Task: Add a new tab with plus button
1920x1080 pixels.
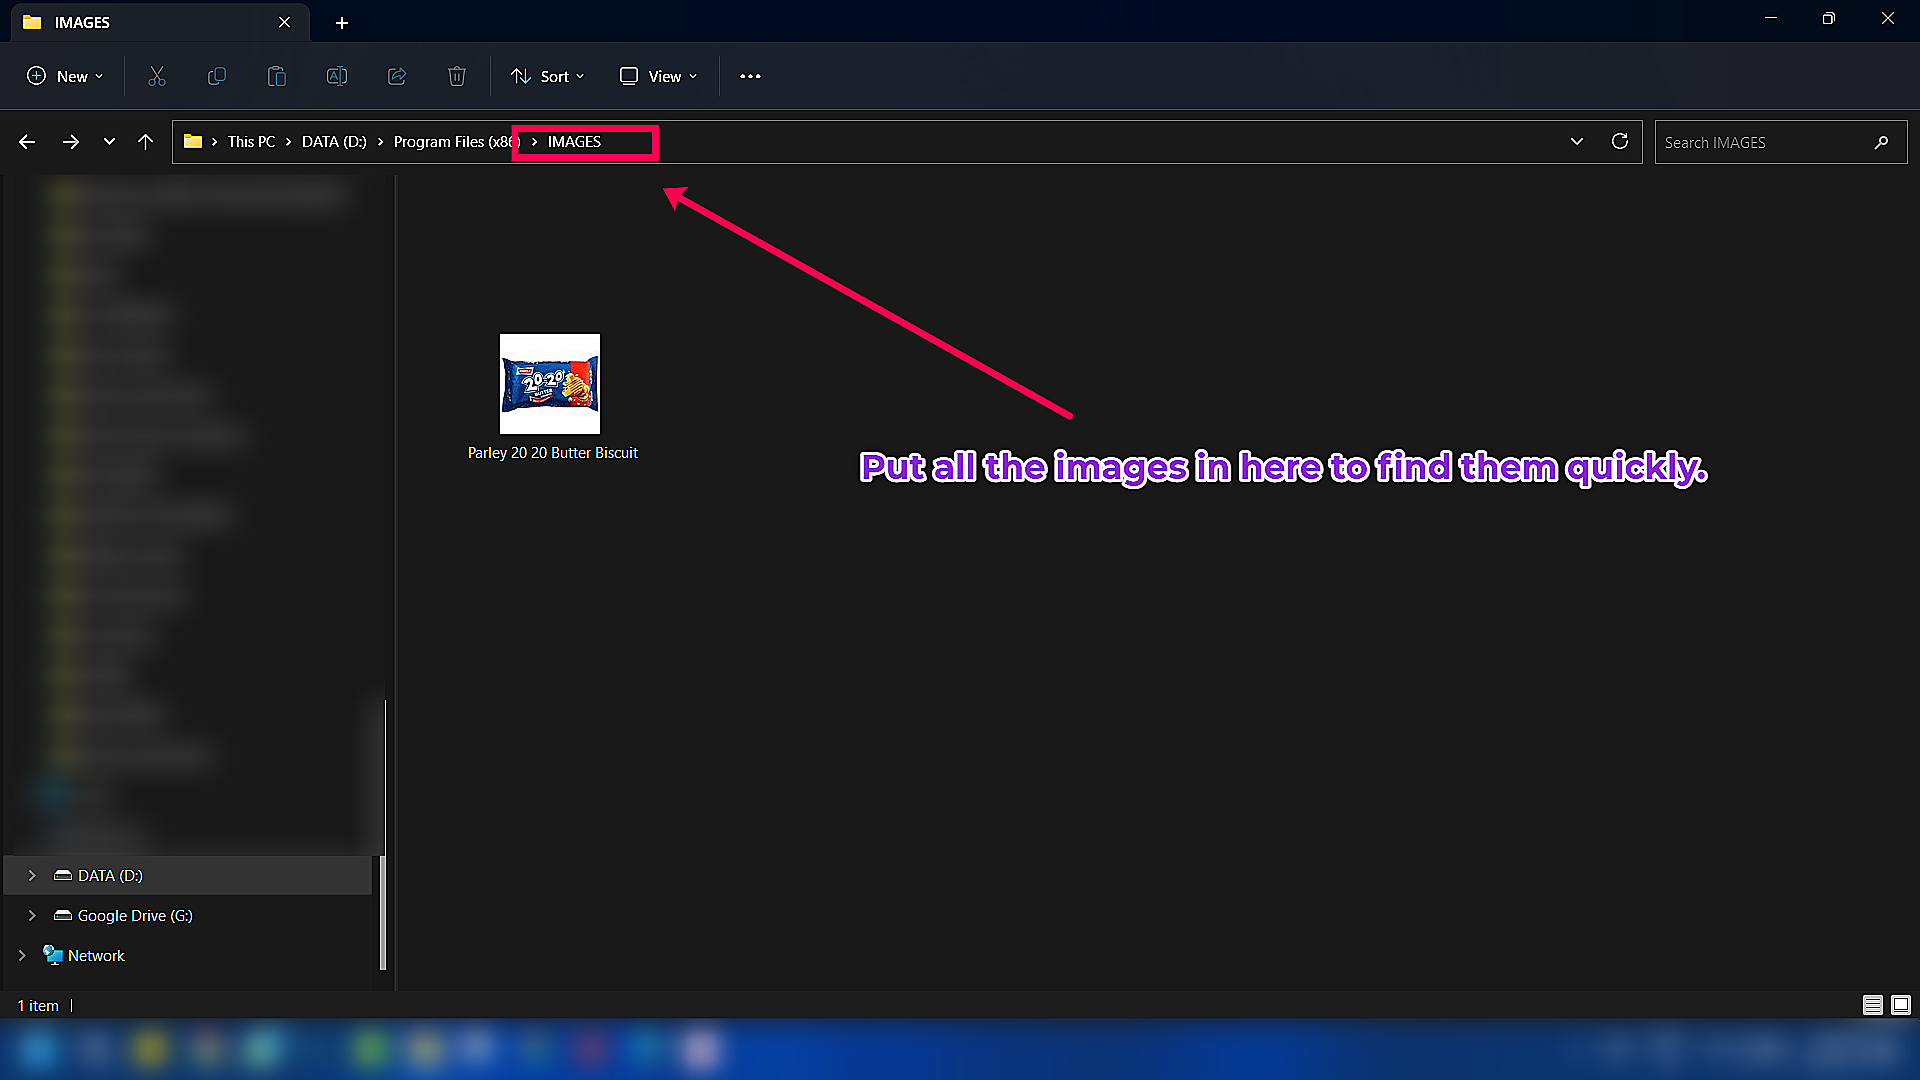Action: 342,22
